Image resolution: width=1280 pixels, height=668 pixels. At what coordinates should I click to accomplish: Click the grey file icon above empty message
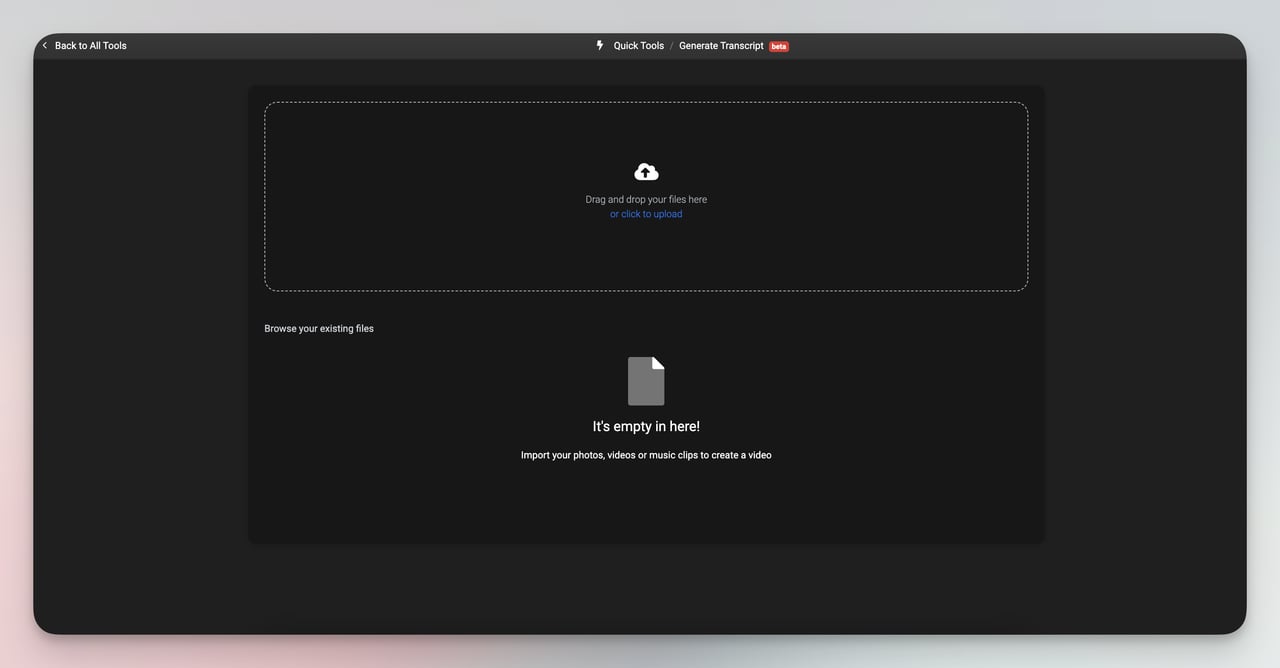(645, 380)
